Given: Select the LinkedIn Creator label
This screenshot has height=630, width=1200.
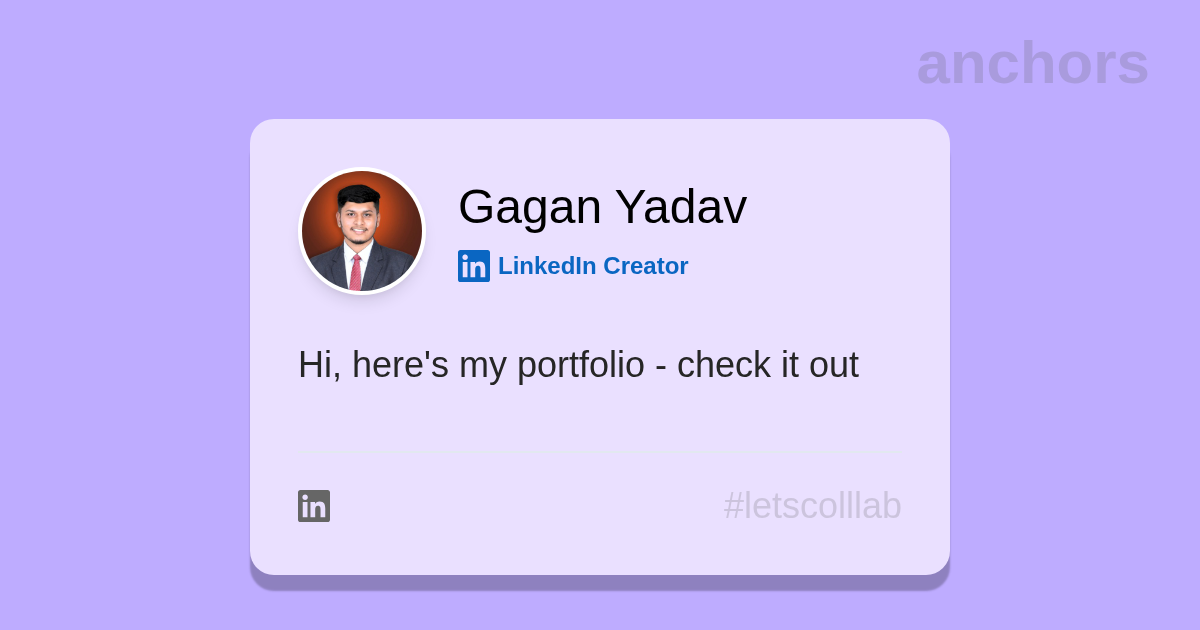Looking at the screenshot, I should [x=592, y=266].
